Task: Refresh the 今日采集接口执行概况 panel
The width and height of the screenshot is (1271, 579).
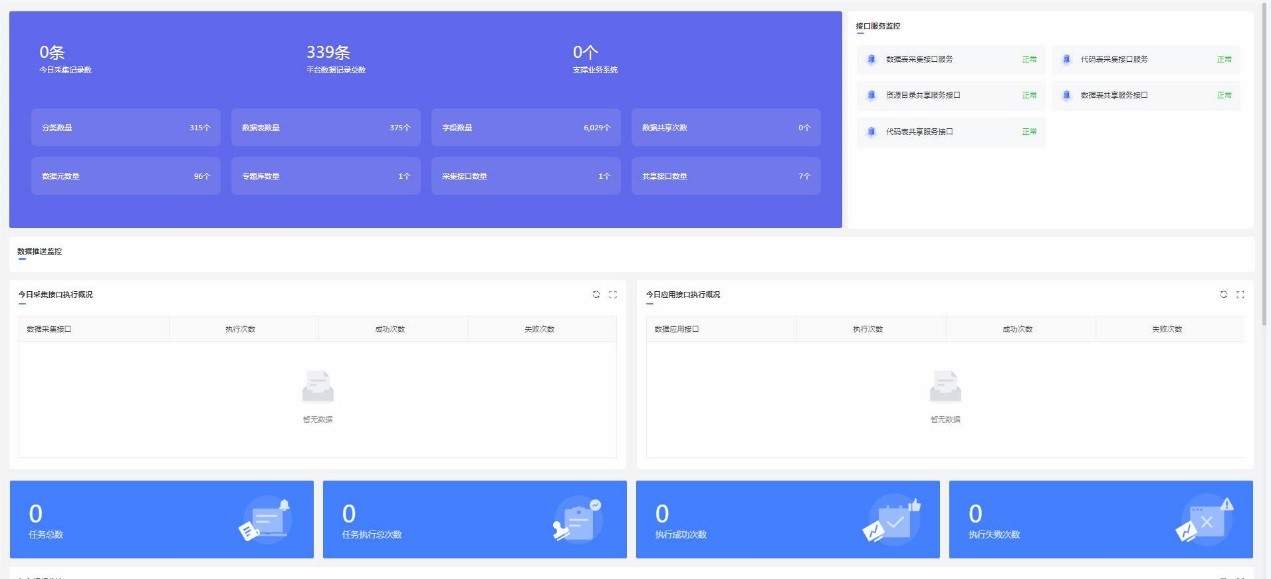Action: point(596,295)
